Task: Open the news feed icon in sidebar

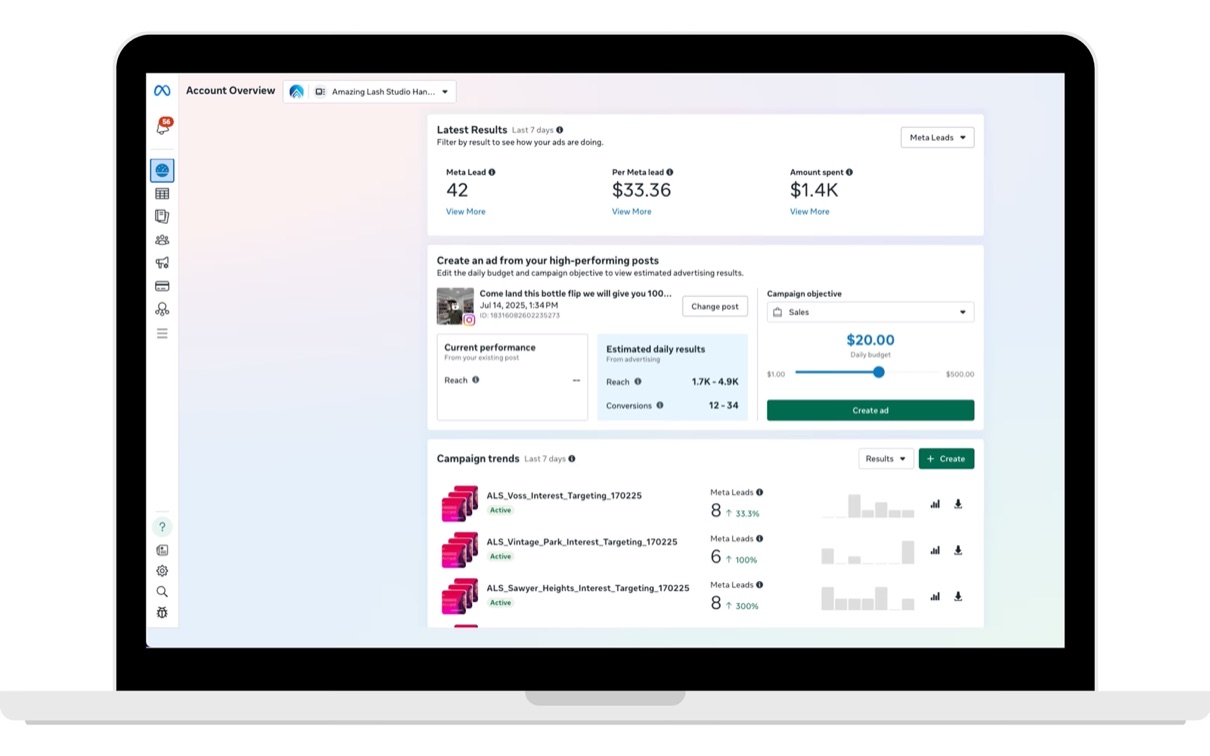Action: pyautogui.click(x=162, y=550)
